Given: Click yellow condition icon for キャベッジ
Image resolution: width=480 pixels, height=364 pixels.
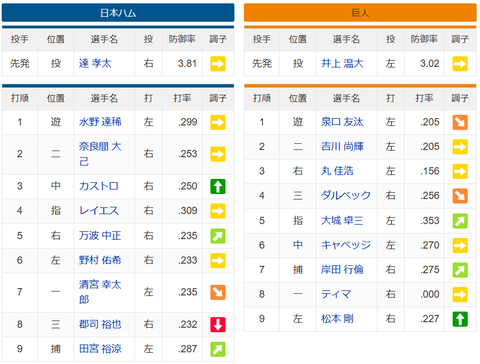Looking at the screenshot, I should 460,246.
